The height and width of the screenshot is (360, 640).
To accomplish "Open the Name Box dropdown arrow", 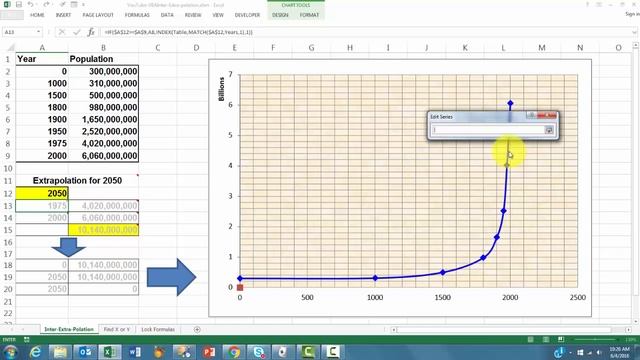I will coord(38,32).
